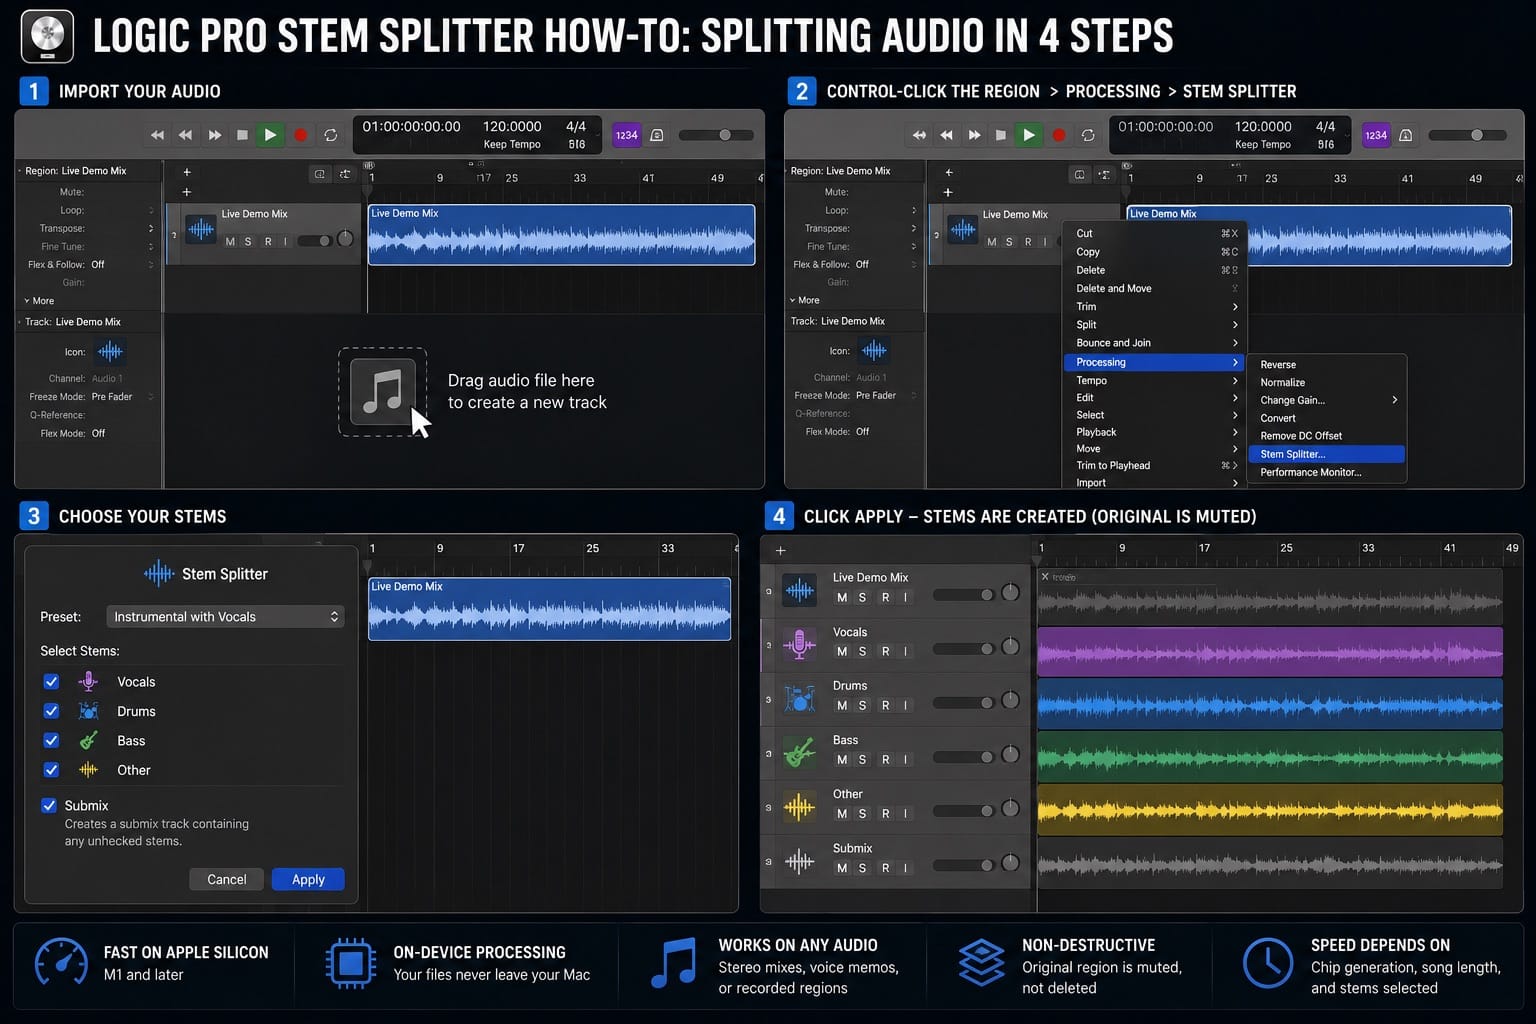Mute the Vocals track in step 4
The width and height of the screenshot is (1536, 1024).
pos(842,651)
